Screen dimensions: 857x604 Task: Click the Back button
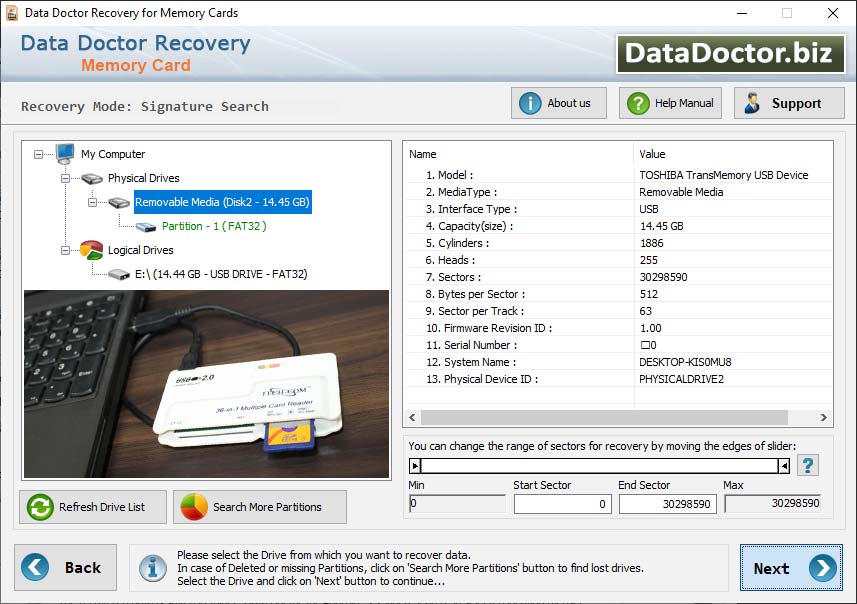pyautogui.click(x=65, y=568)
